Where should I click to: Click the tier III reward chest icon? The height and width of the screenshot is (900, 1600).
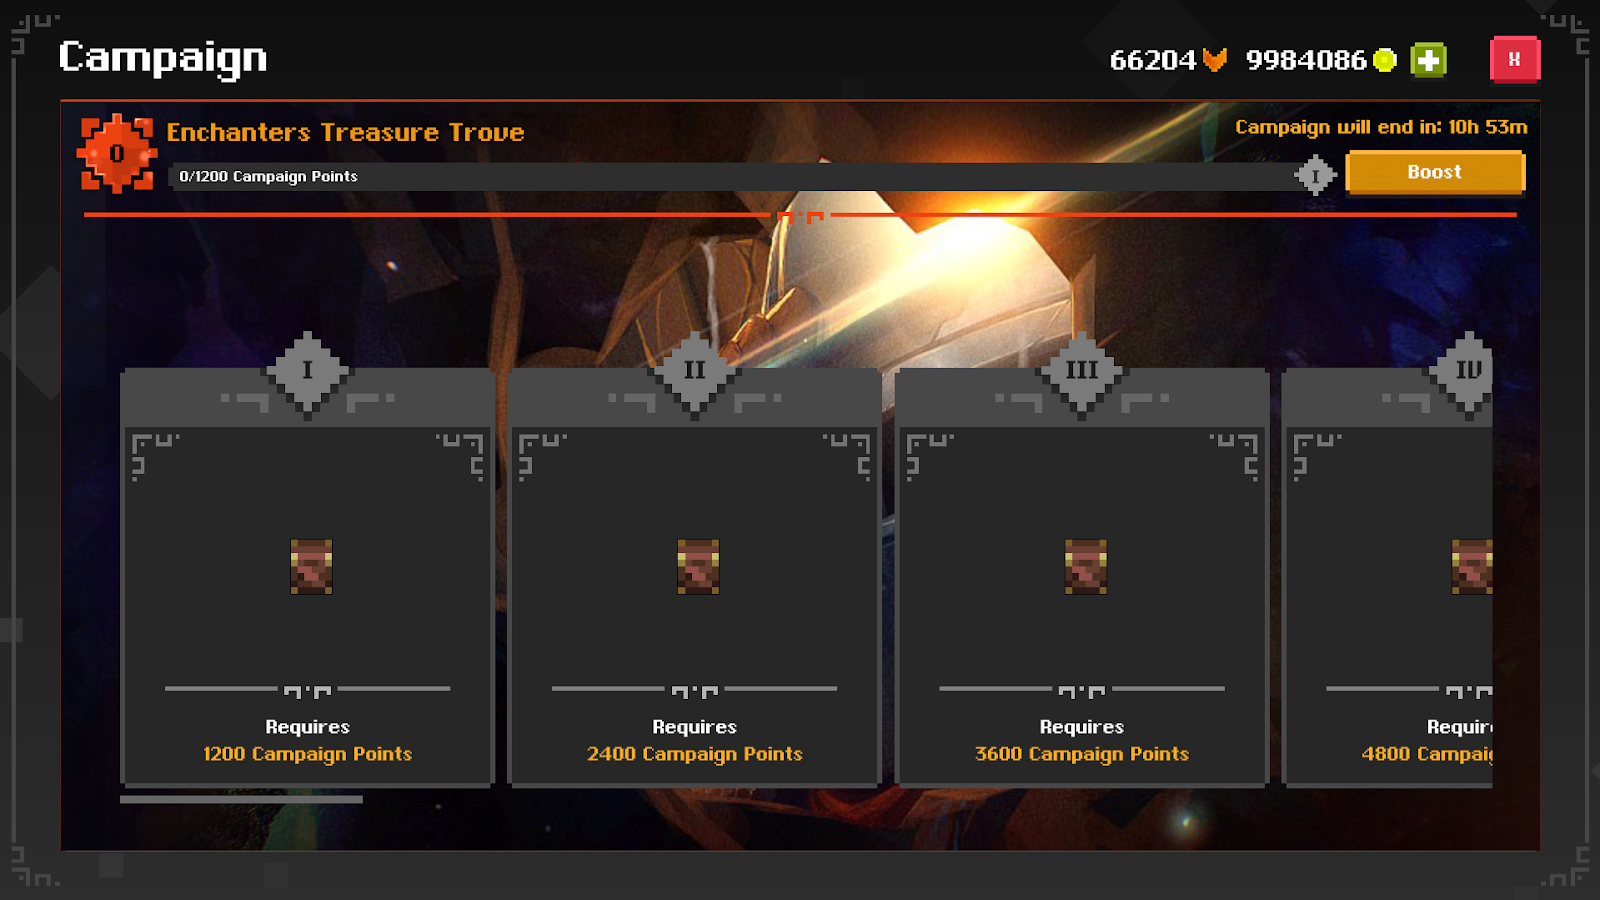tap(1086, 567)
